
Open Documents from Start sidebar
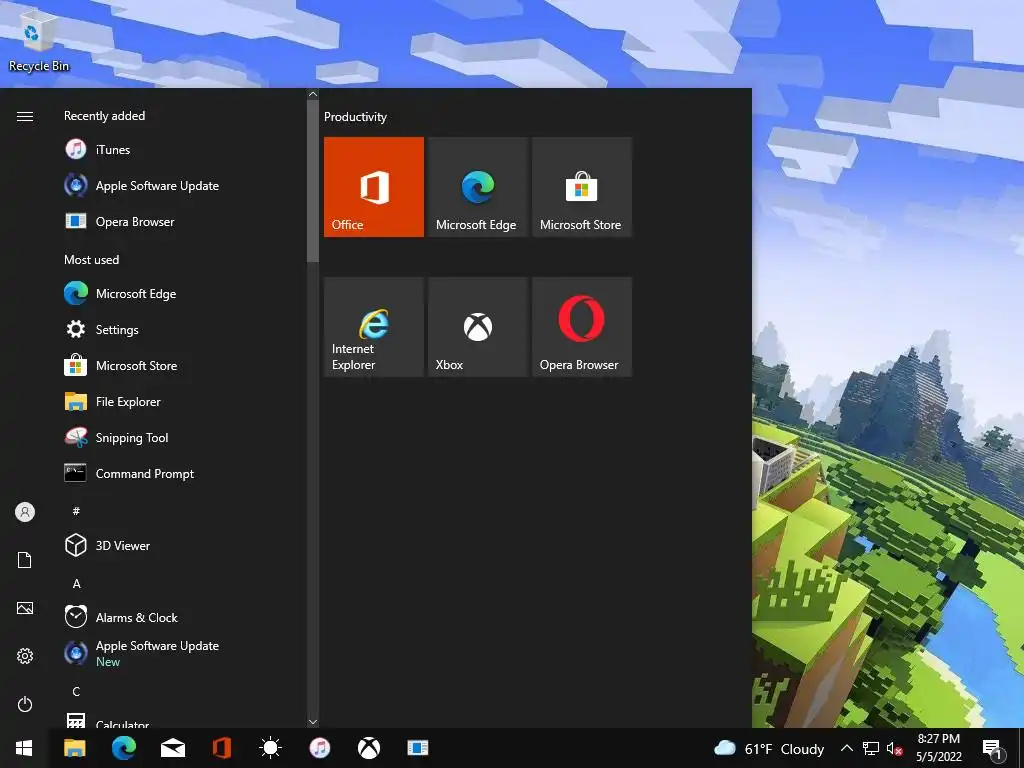point(25,560)
